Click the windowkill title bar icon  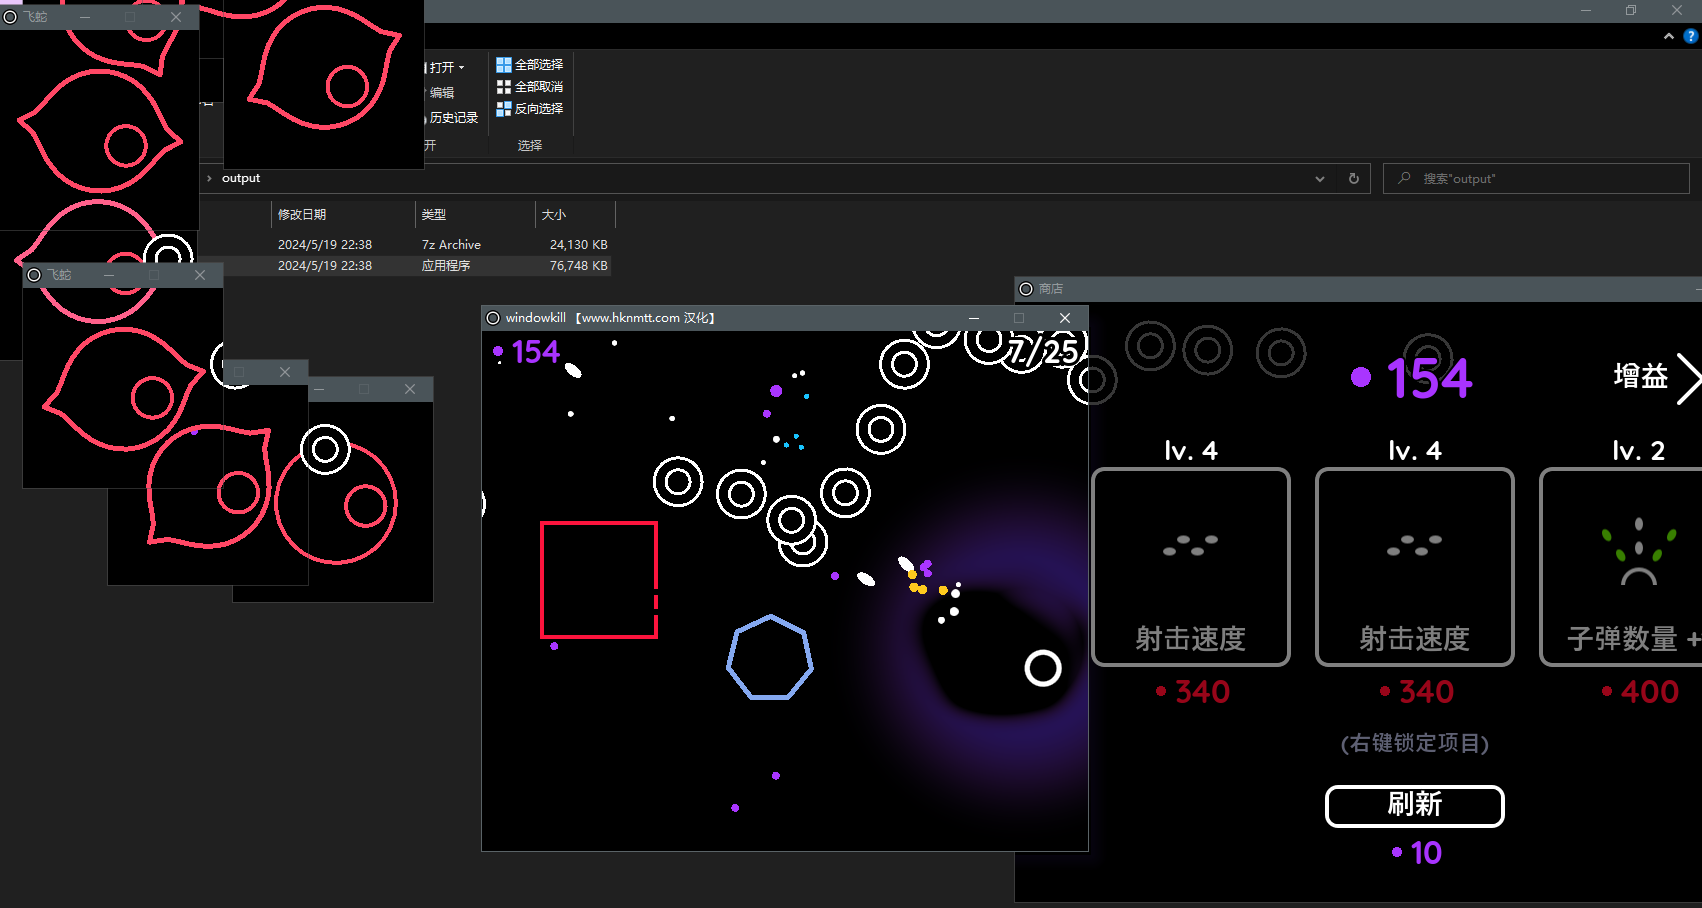(x=493, y=318)
